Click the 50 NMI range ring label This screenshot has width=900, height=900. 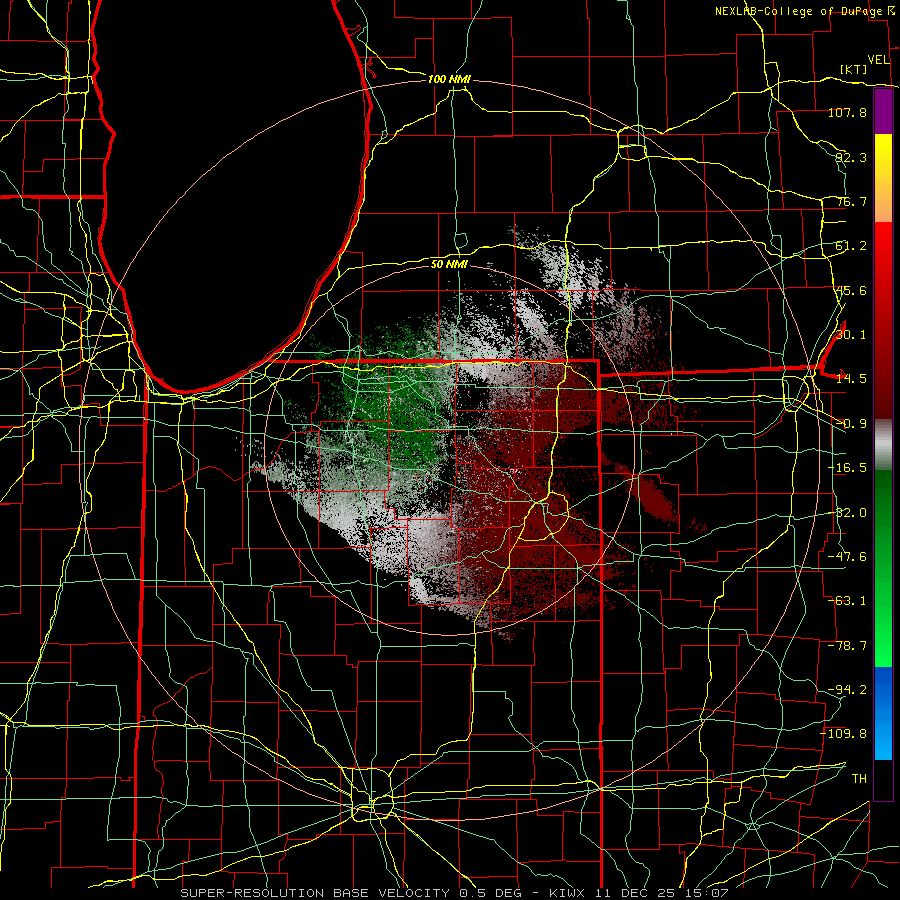(x=449, y=264)
